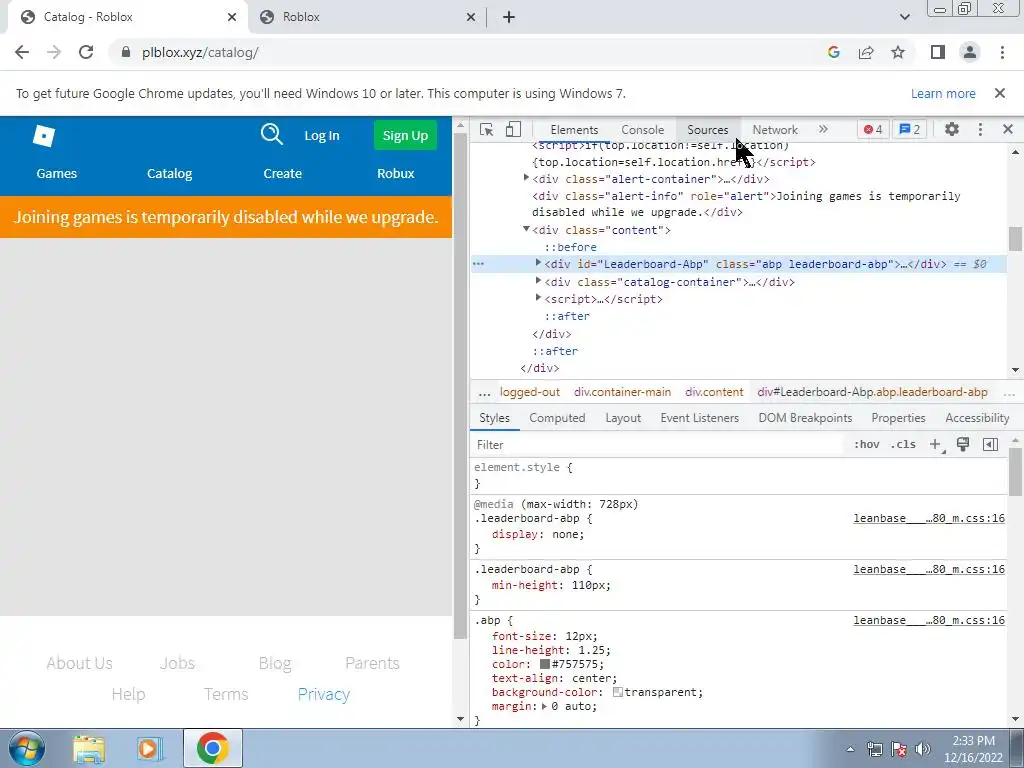Click the browser forward arrow

click(x=54, y=52)
